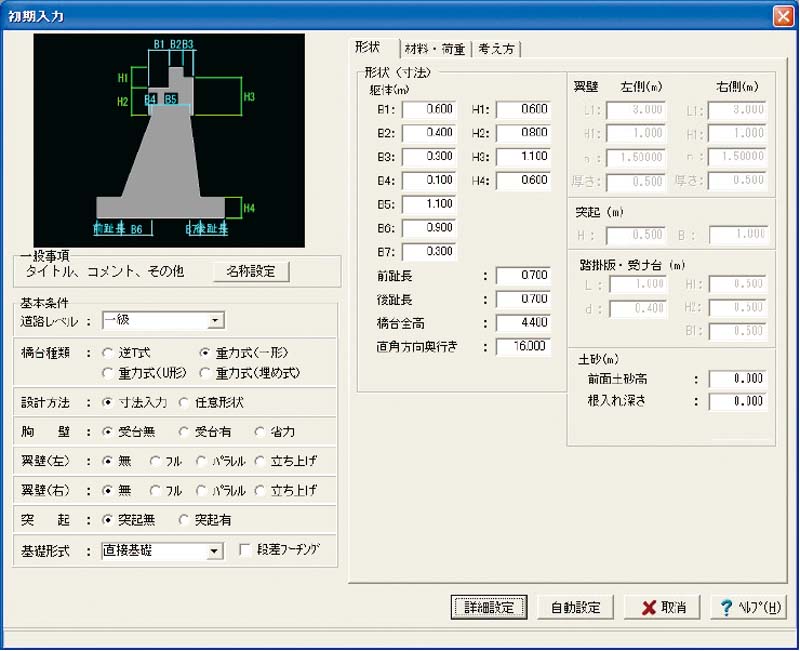The height and width of the screenshot is (651, 800).
Task: Select 任意形状 design method
Action: pyautogui.click(x=184, y=403)
